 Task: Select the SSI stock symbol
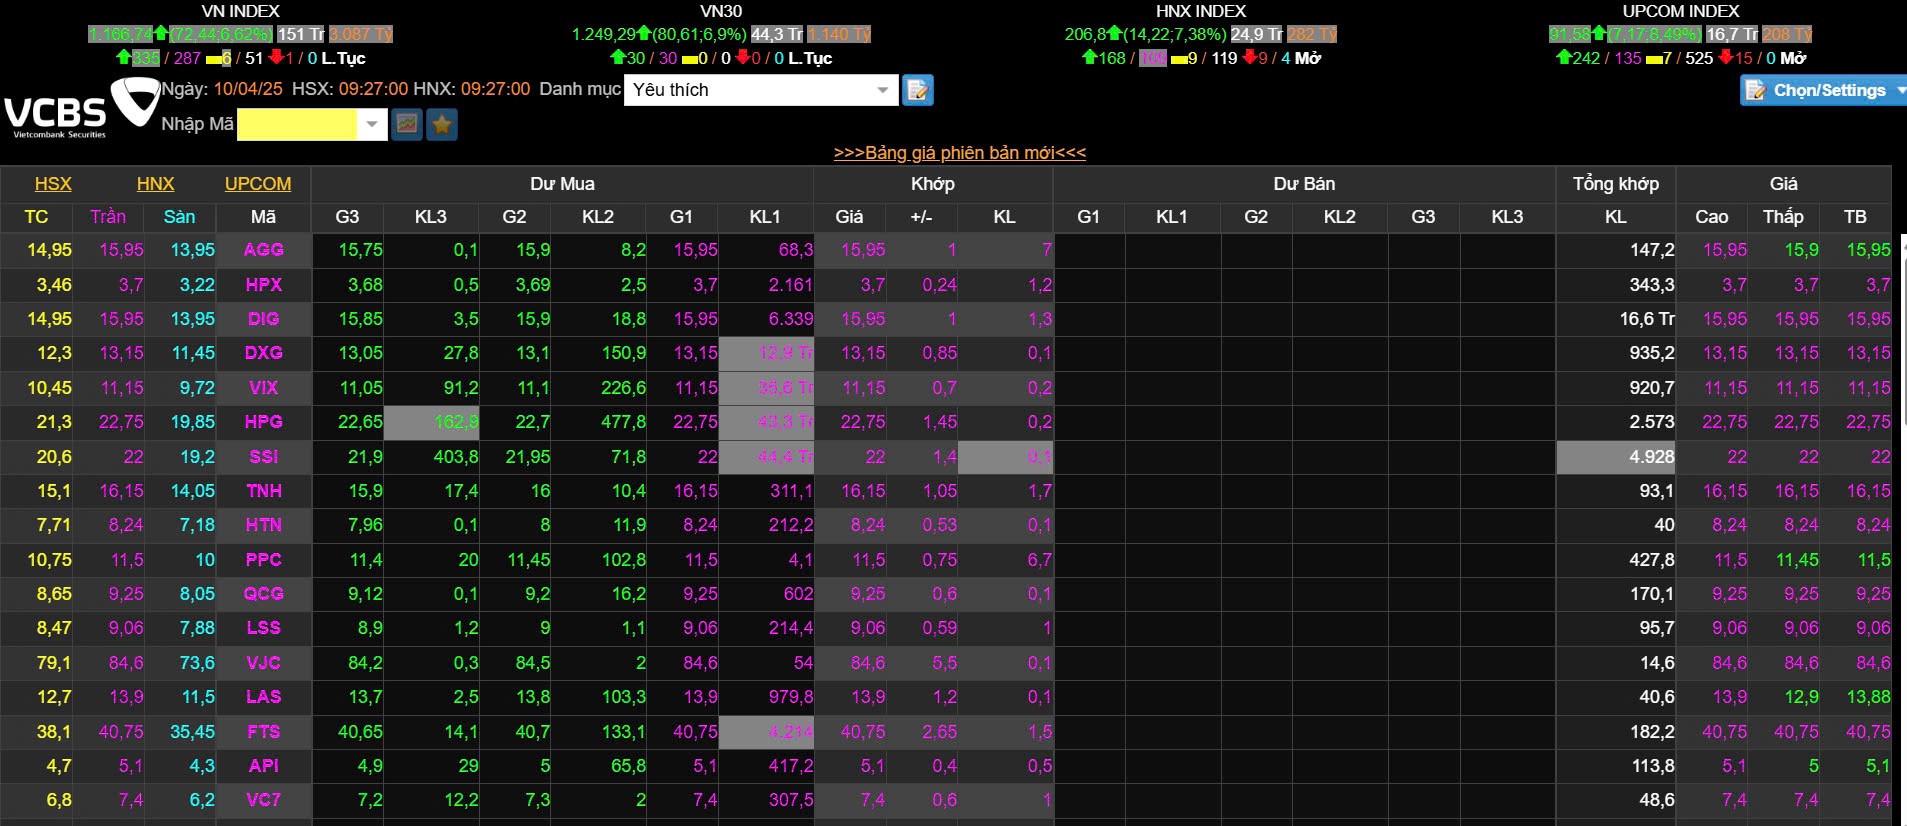264,457
